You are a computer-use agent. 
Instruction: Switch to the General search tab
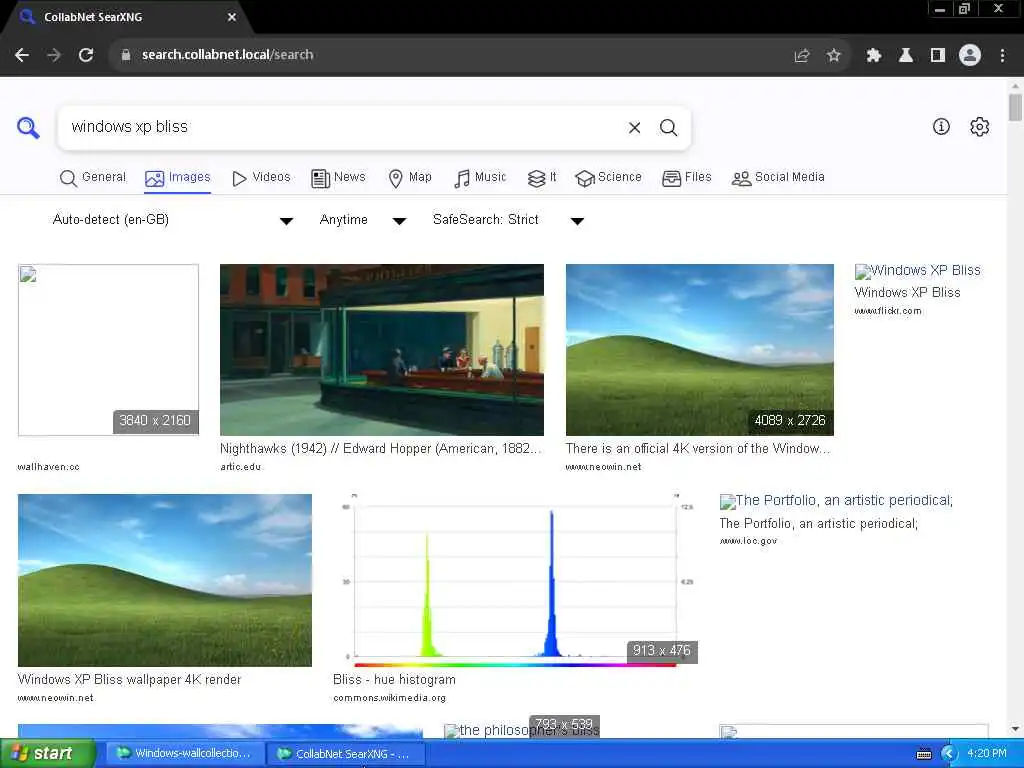pos(93,178)
